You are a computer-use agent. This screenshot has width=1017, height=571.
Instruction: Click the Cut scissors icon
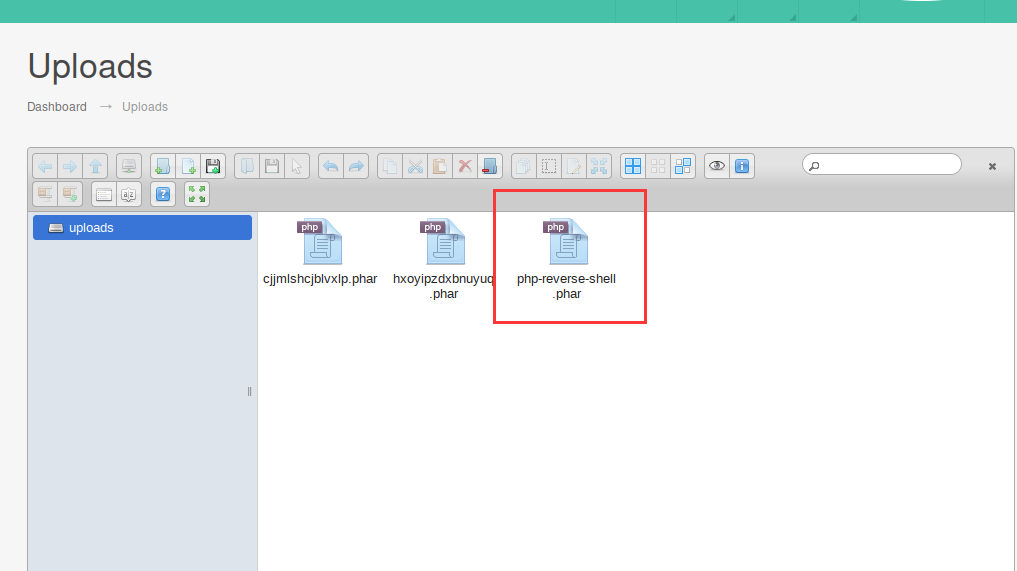[x=415, y=166]
